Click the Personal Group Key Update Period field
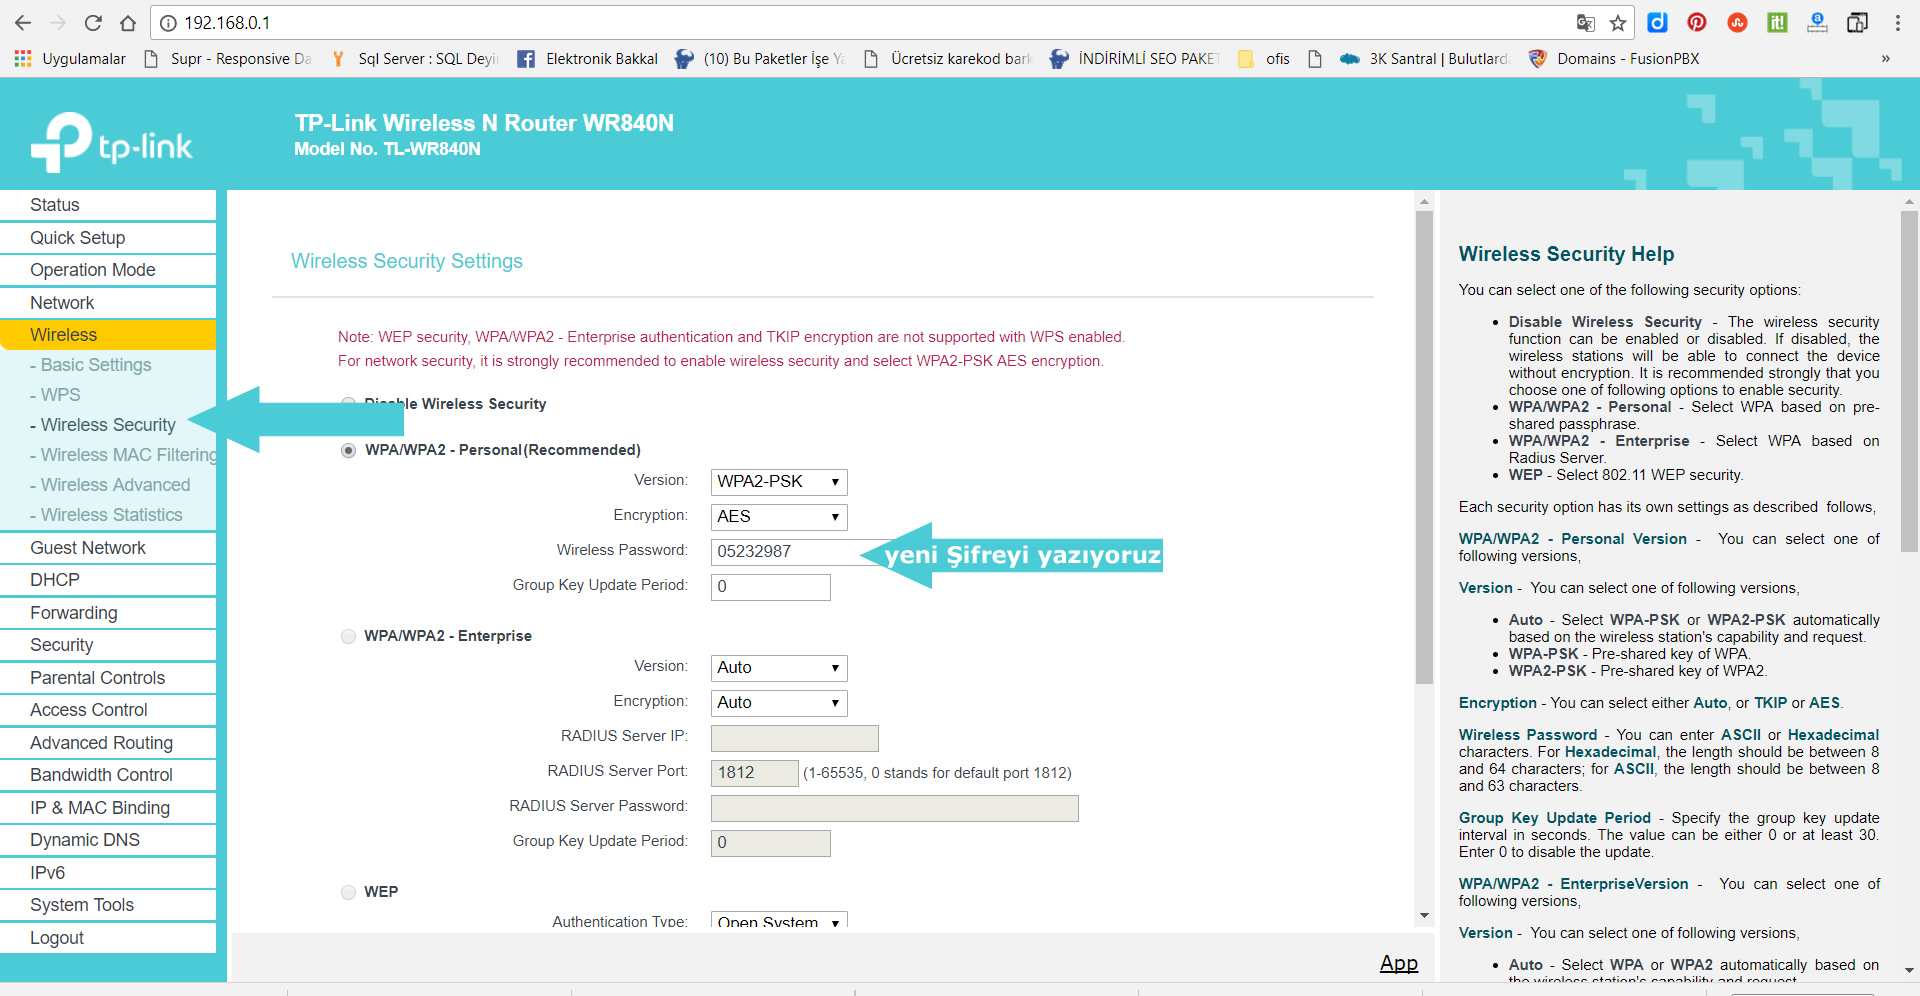The image size is (1920, 996). pos(770,587)
